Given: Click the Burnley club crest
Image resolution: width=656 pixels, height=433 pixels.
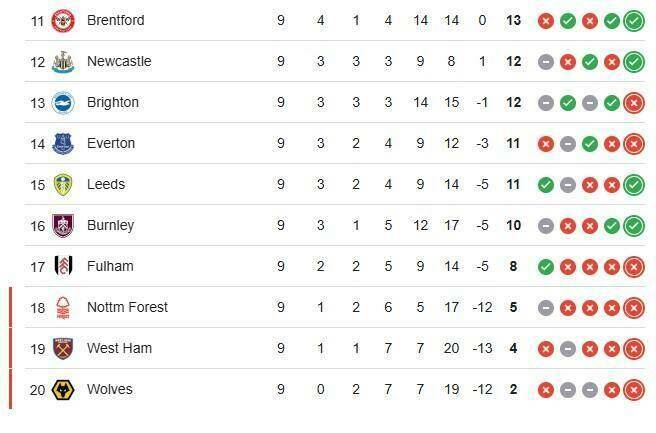Looking at the screenshot, I should click(x=63, y=225).
